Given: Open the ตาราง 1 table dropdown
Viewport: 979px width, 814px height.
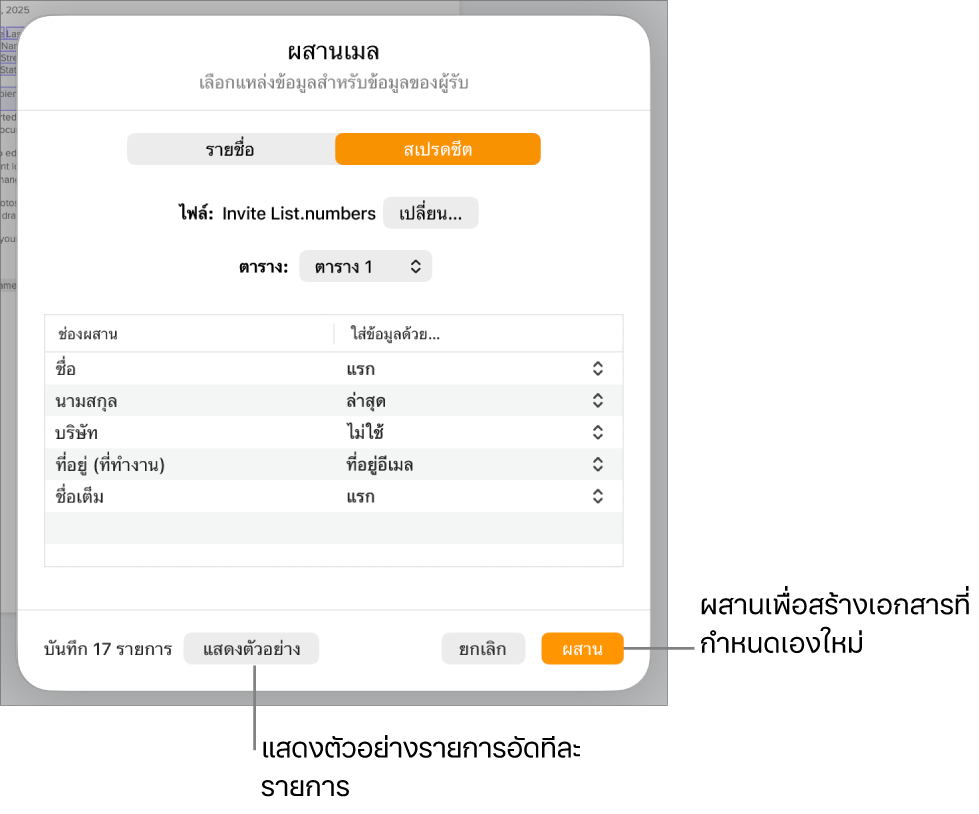Looking at the screenshot, I should [x=365, y=267].
